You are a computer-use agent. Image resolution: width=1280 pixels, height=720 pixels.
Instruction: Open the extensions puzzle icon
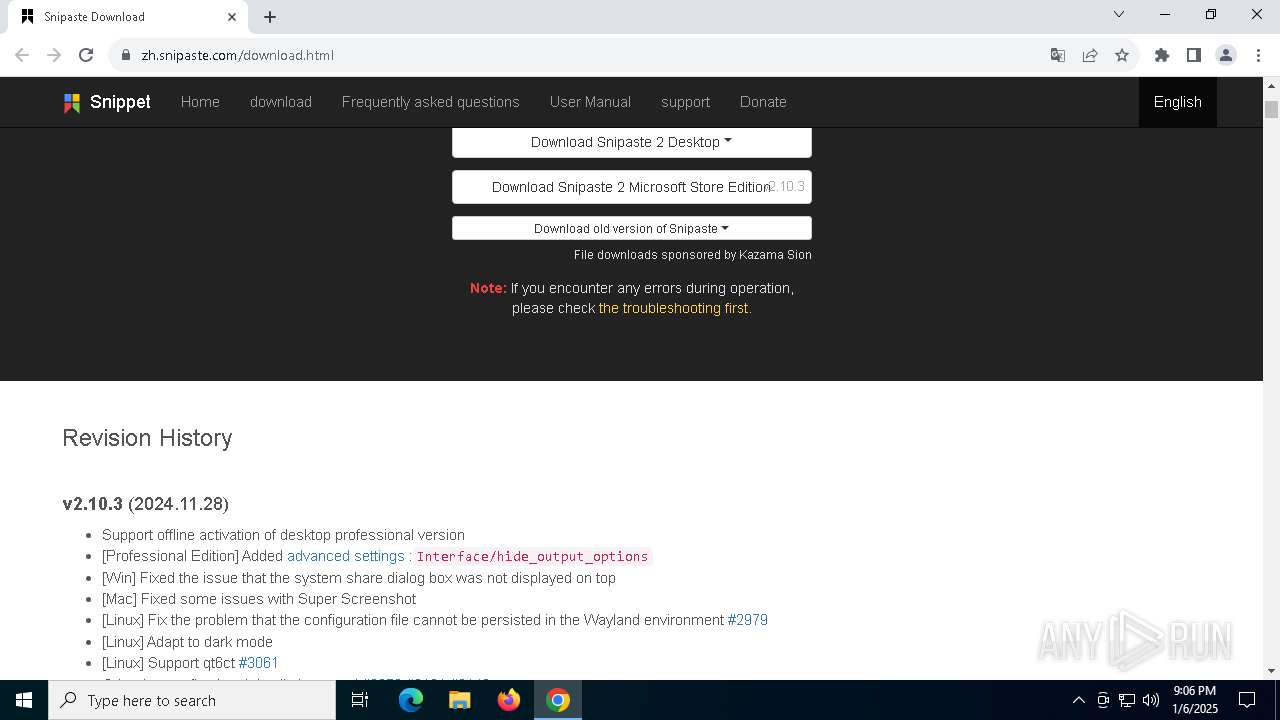(1162, 55)
